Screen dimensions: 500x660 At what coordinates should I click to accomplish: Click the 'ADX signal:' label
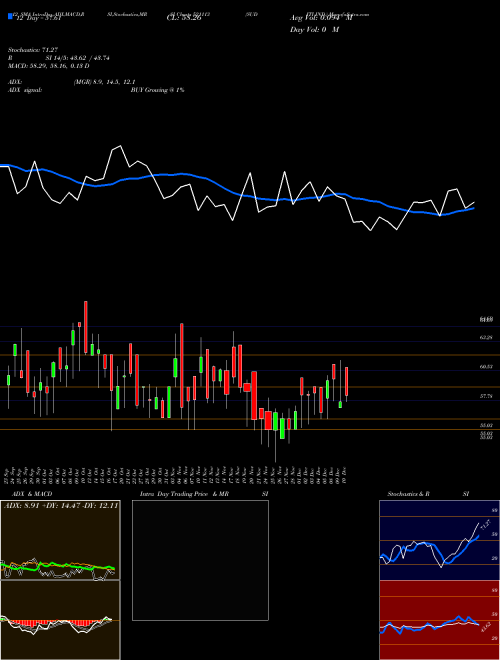click(25, 90)
